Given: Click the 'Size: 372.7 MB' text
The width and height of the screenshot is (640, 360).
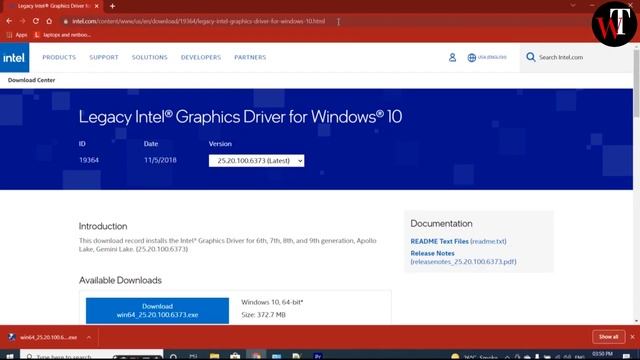Looking at the screenshot, I should point(263,315).
